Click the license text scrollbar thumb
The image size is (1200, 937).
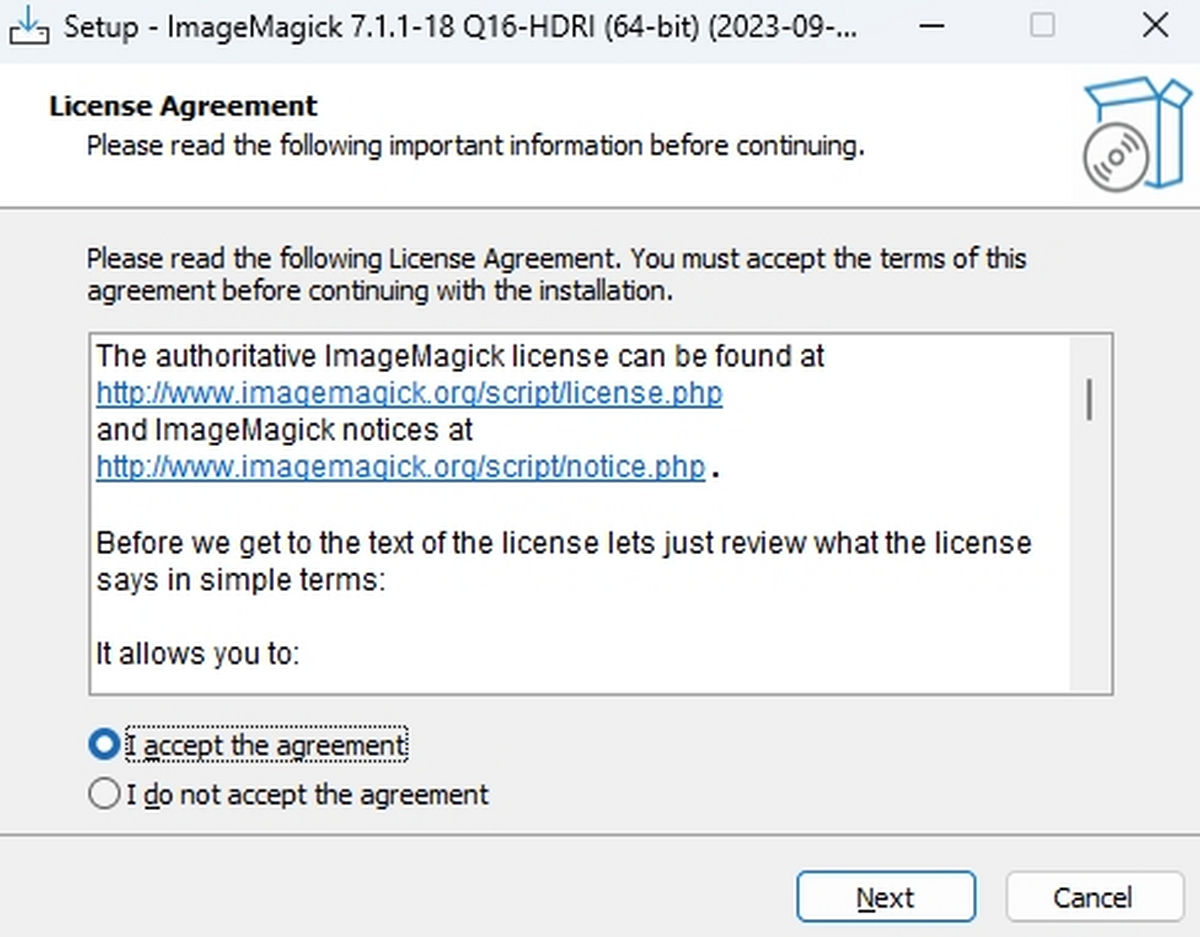click(x=1089, y=399)
